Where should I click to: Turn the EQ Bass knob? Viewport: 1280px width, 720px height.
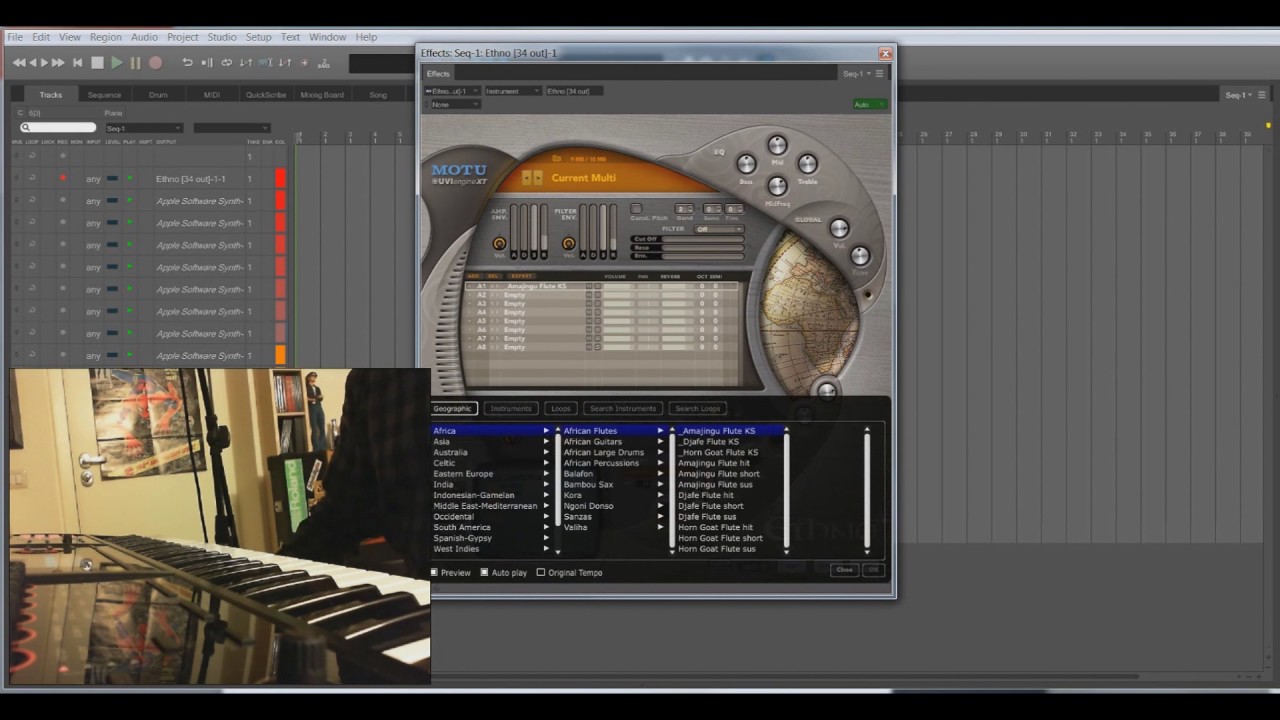746,164
